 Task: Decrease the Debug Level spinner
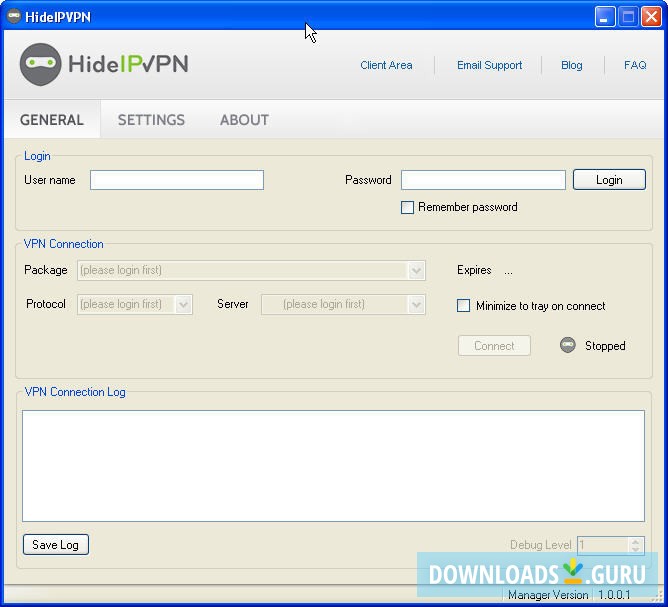635,549
